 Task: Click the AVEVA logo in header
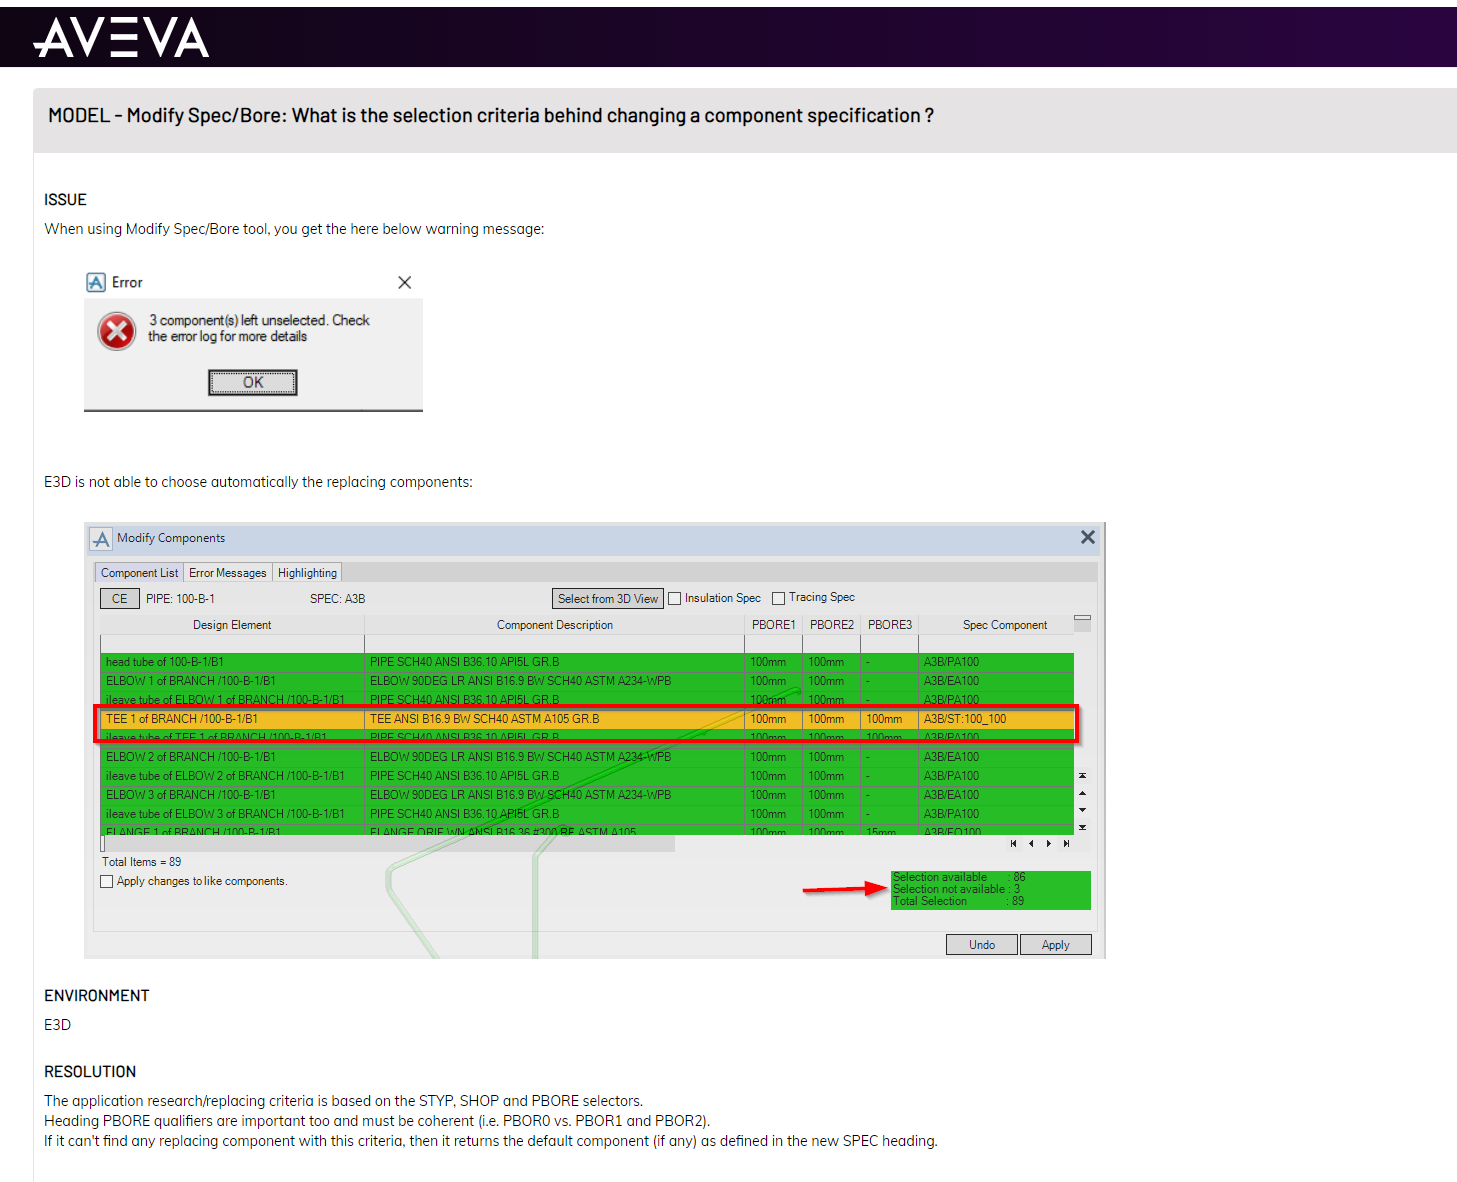[120, 38]
